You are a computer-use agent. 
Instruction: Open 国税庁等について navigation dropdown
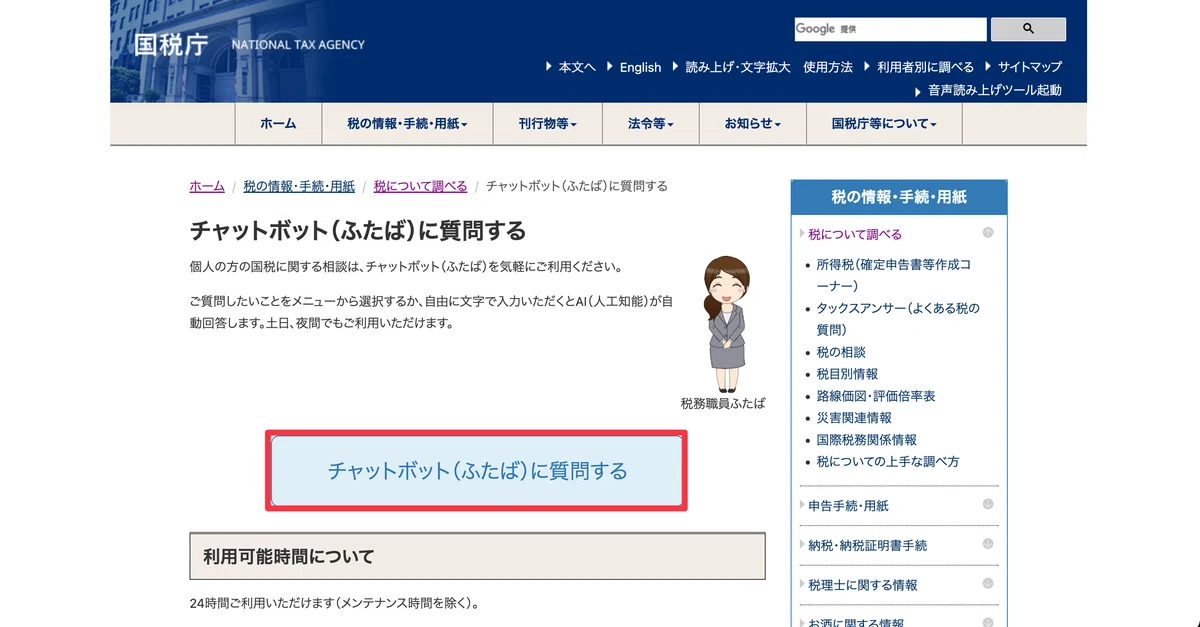pos(884,124)
